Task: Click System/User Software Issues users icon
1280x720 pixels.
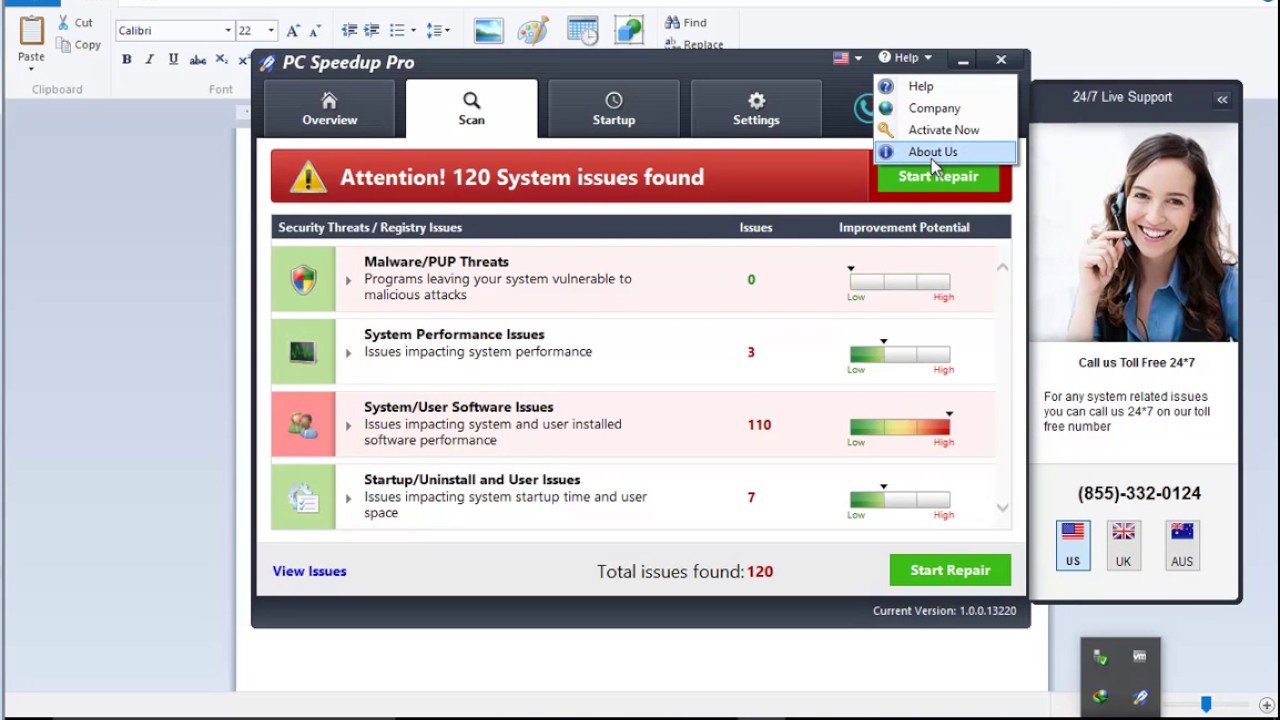Action: (303, 424)
